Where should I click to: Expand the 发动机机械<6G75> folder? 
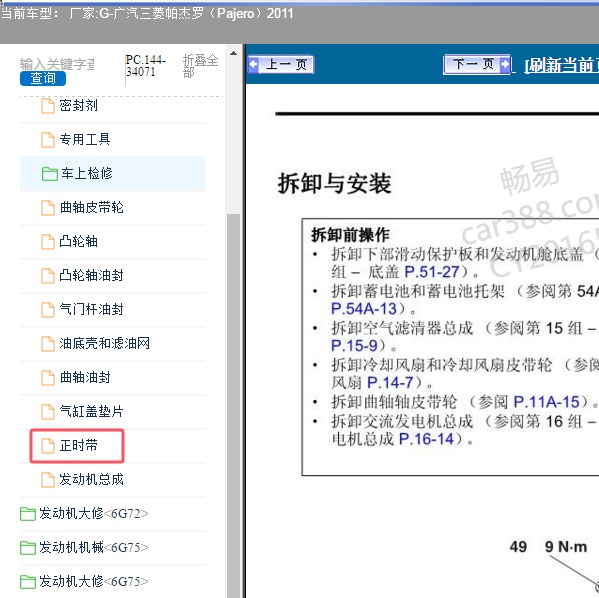94,548
